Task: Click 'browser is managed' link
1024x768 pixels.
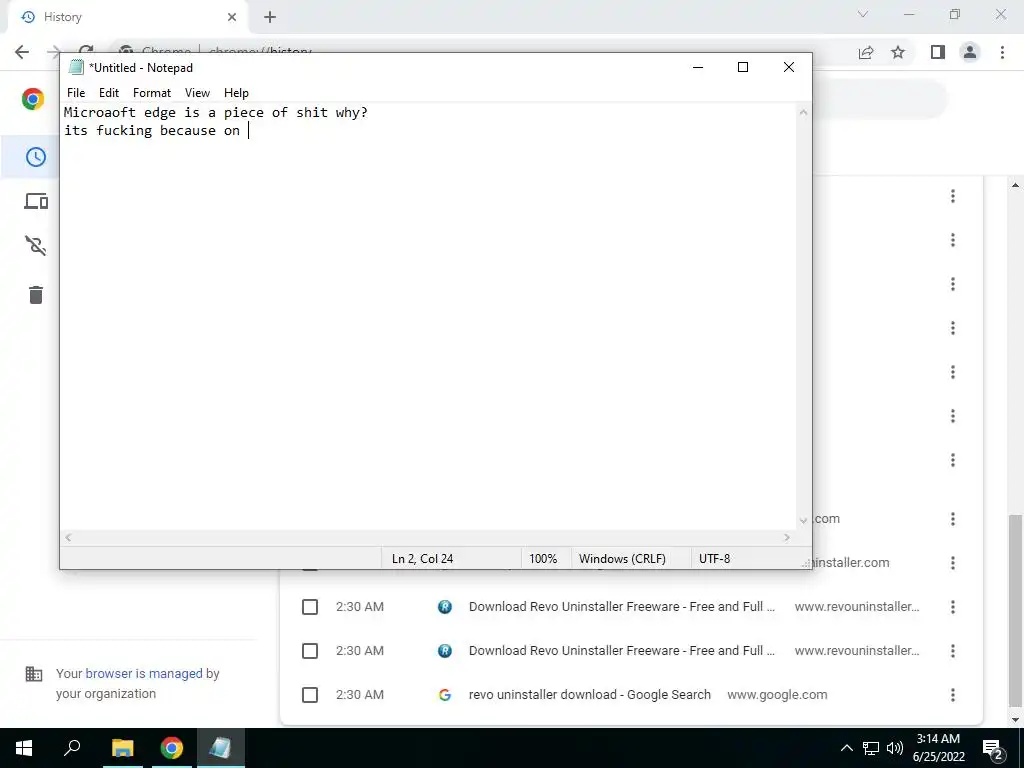Action: click(144, 673)
